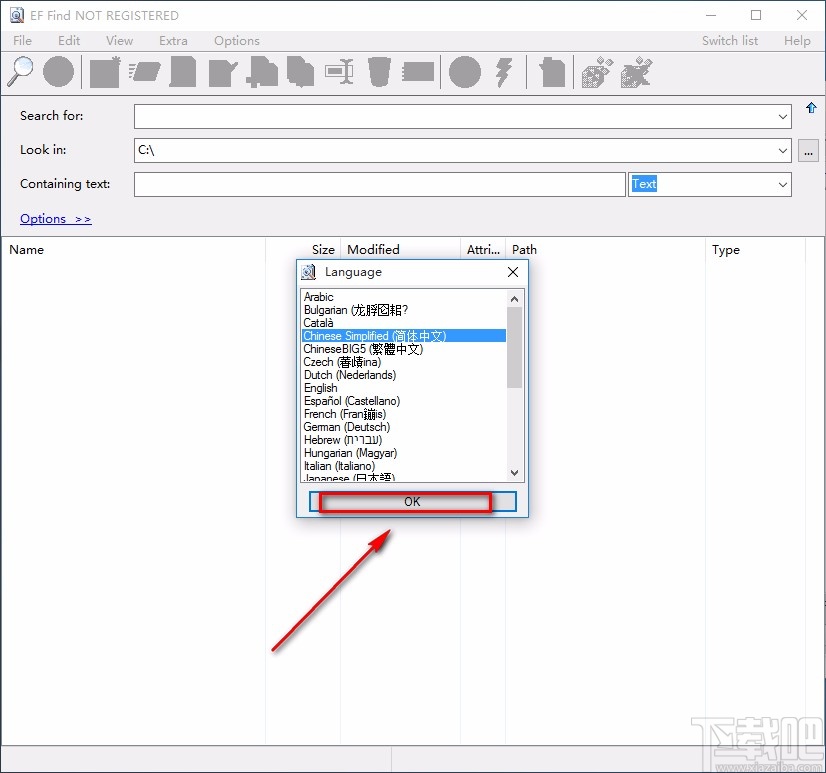Screen dimensions: 826x773
Task: Select English in the language list
Action: (321, 388)
